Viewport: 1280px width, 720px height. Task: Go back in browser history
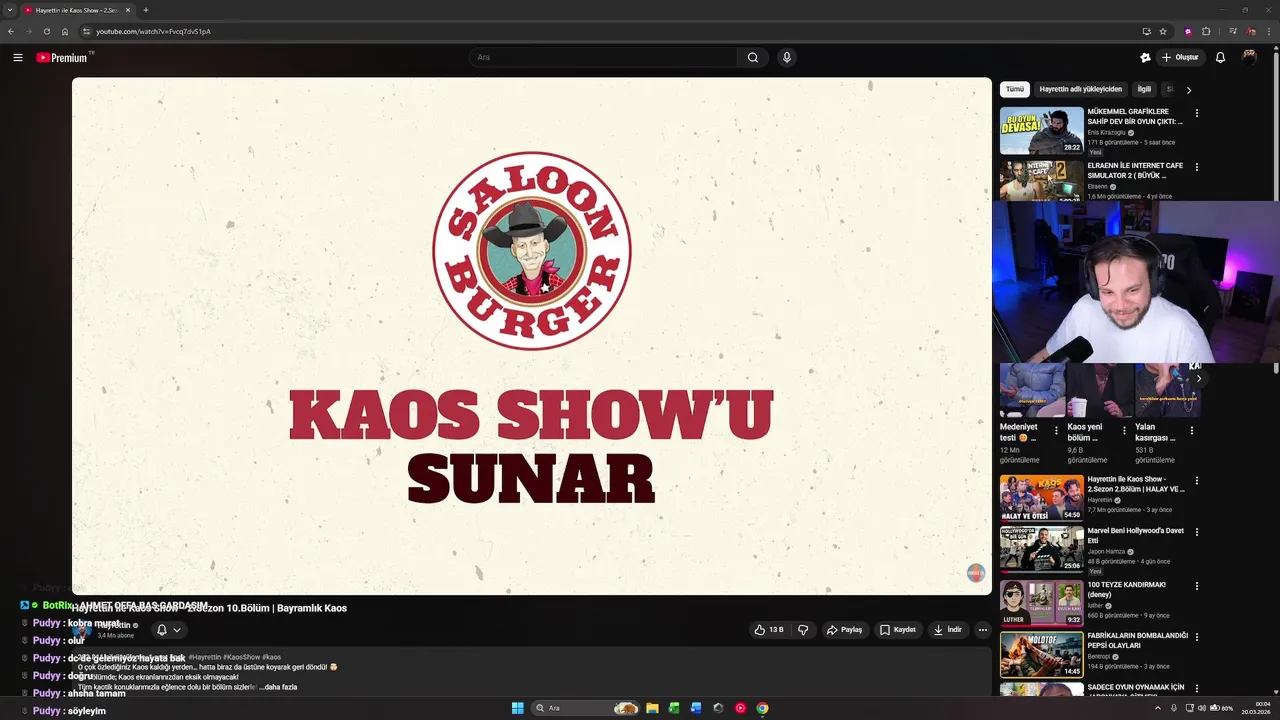pyautogui.click(x=11, y=31)
